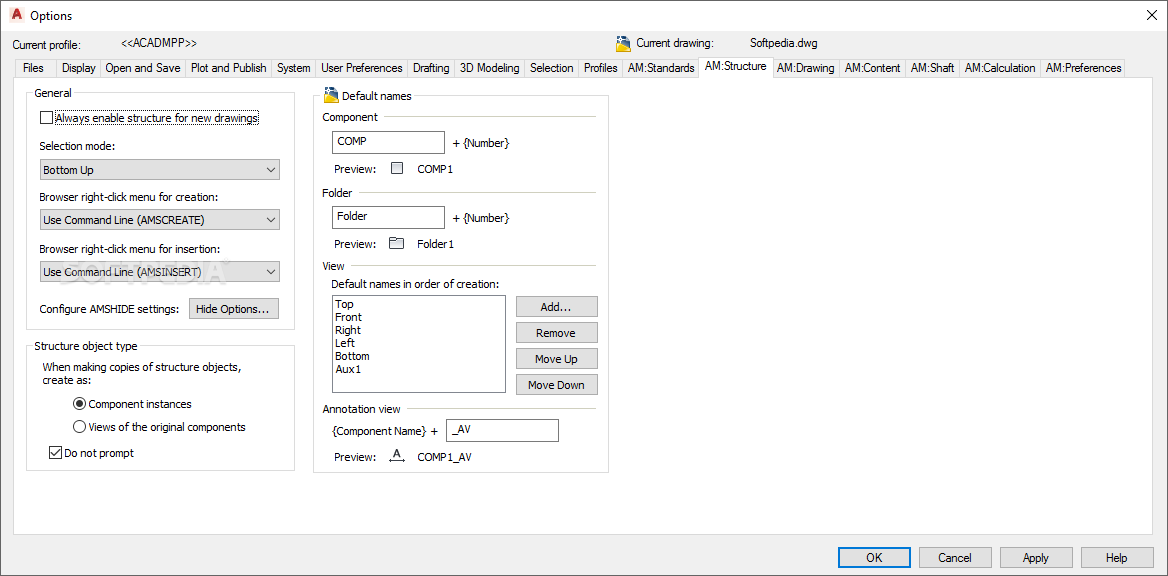Viewport: 1168px width, 576px height.
Task: Click the Move Up button
Action: coord(556,359)
